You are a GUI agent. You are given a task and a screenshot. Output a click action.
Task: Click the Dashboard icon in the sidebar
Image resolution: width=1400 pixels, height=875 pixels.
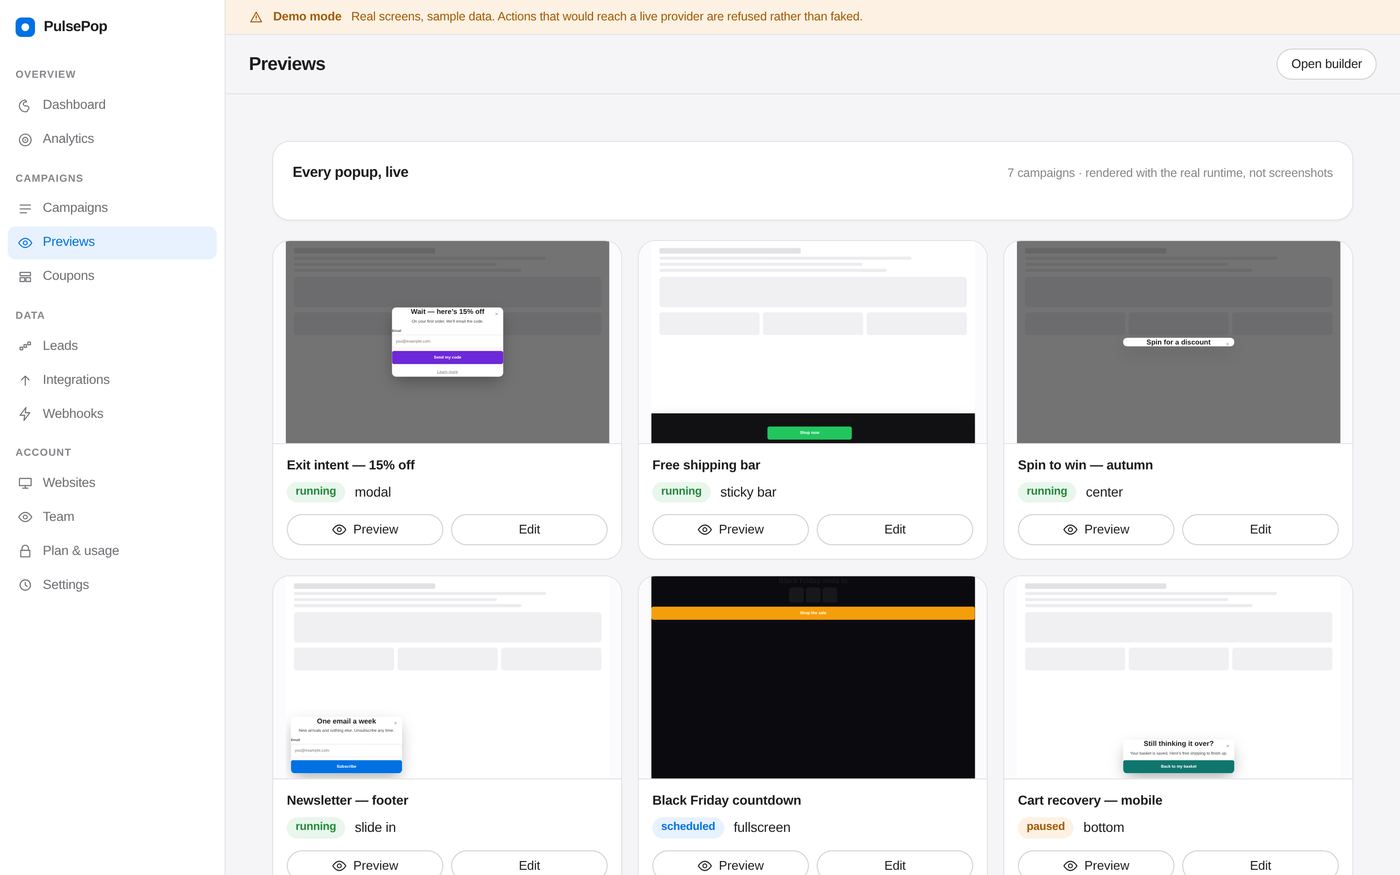tap(25, 105)
